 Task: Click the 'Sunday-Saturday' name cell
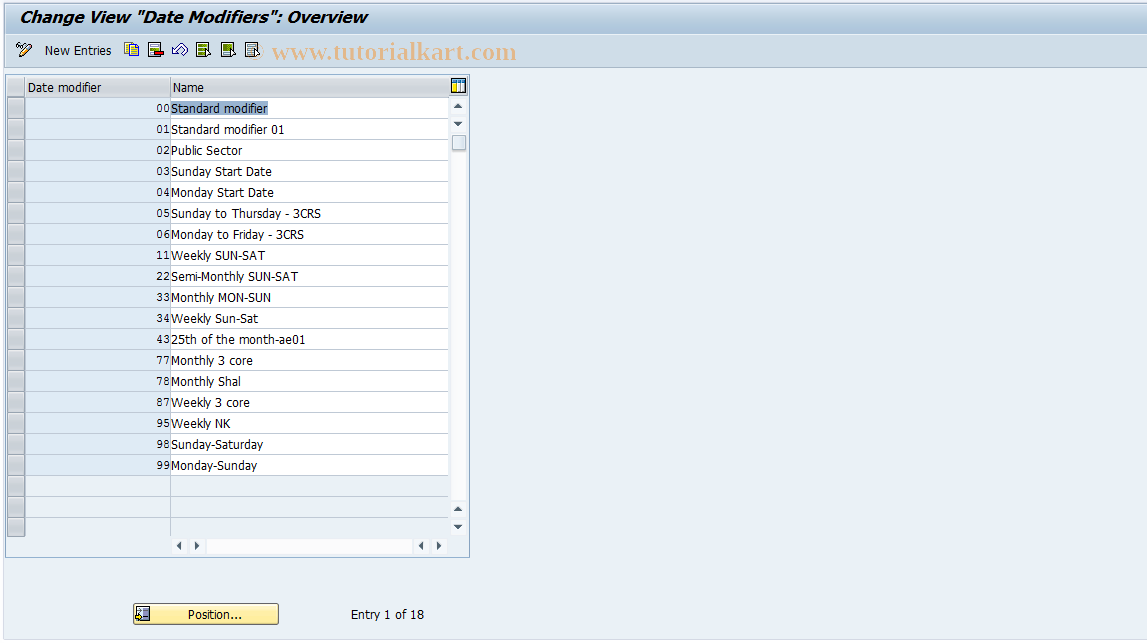(x=309, y=445)
